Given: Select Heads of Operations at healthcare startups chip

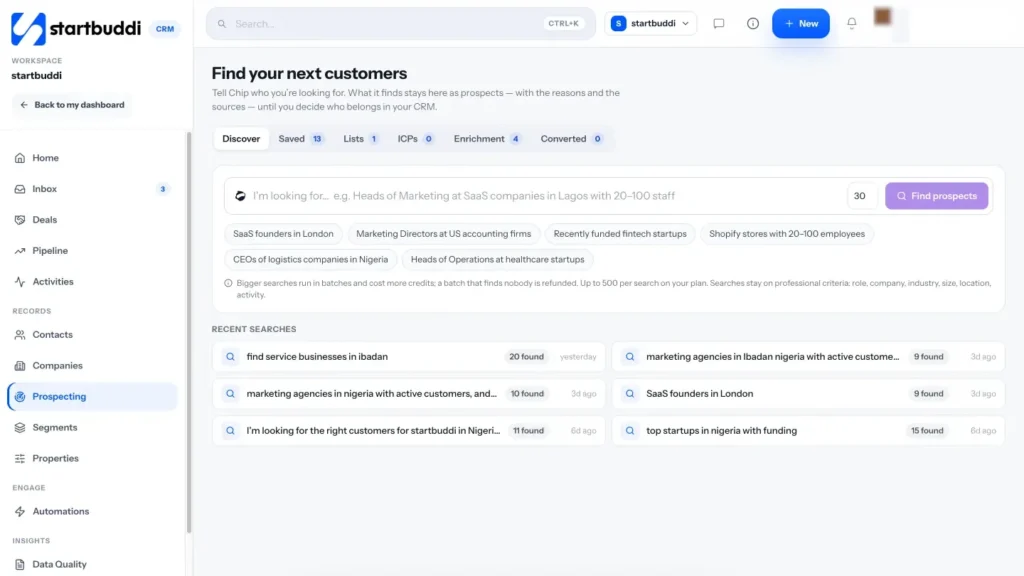Looking at the screenshot, I should coord(498,259).
